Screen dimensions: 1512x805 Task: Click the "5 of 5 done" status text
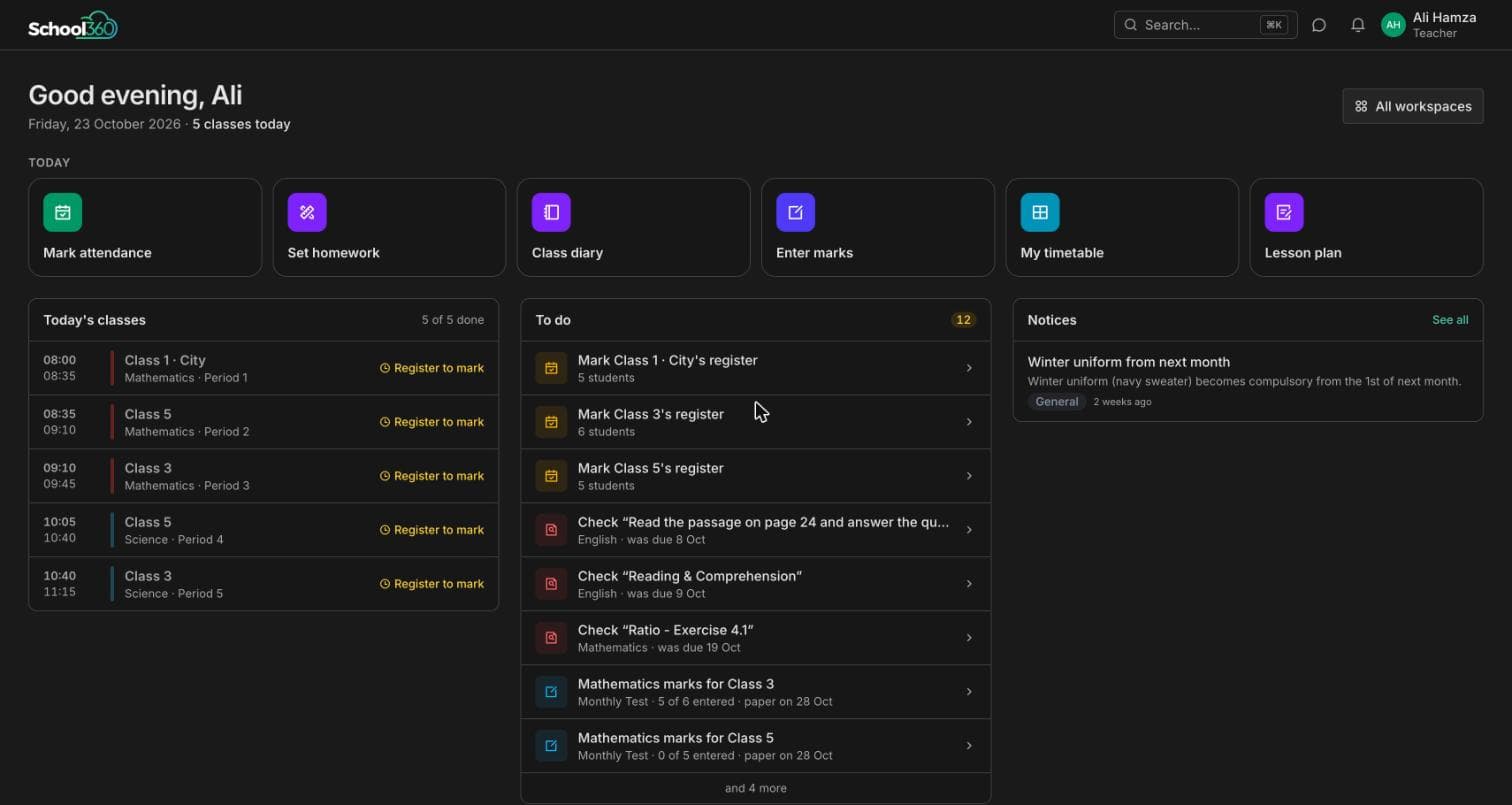453,320
